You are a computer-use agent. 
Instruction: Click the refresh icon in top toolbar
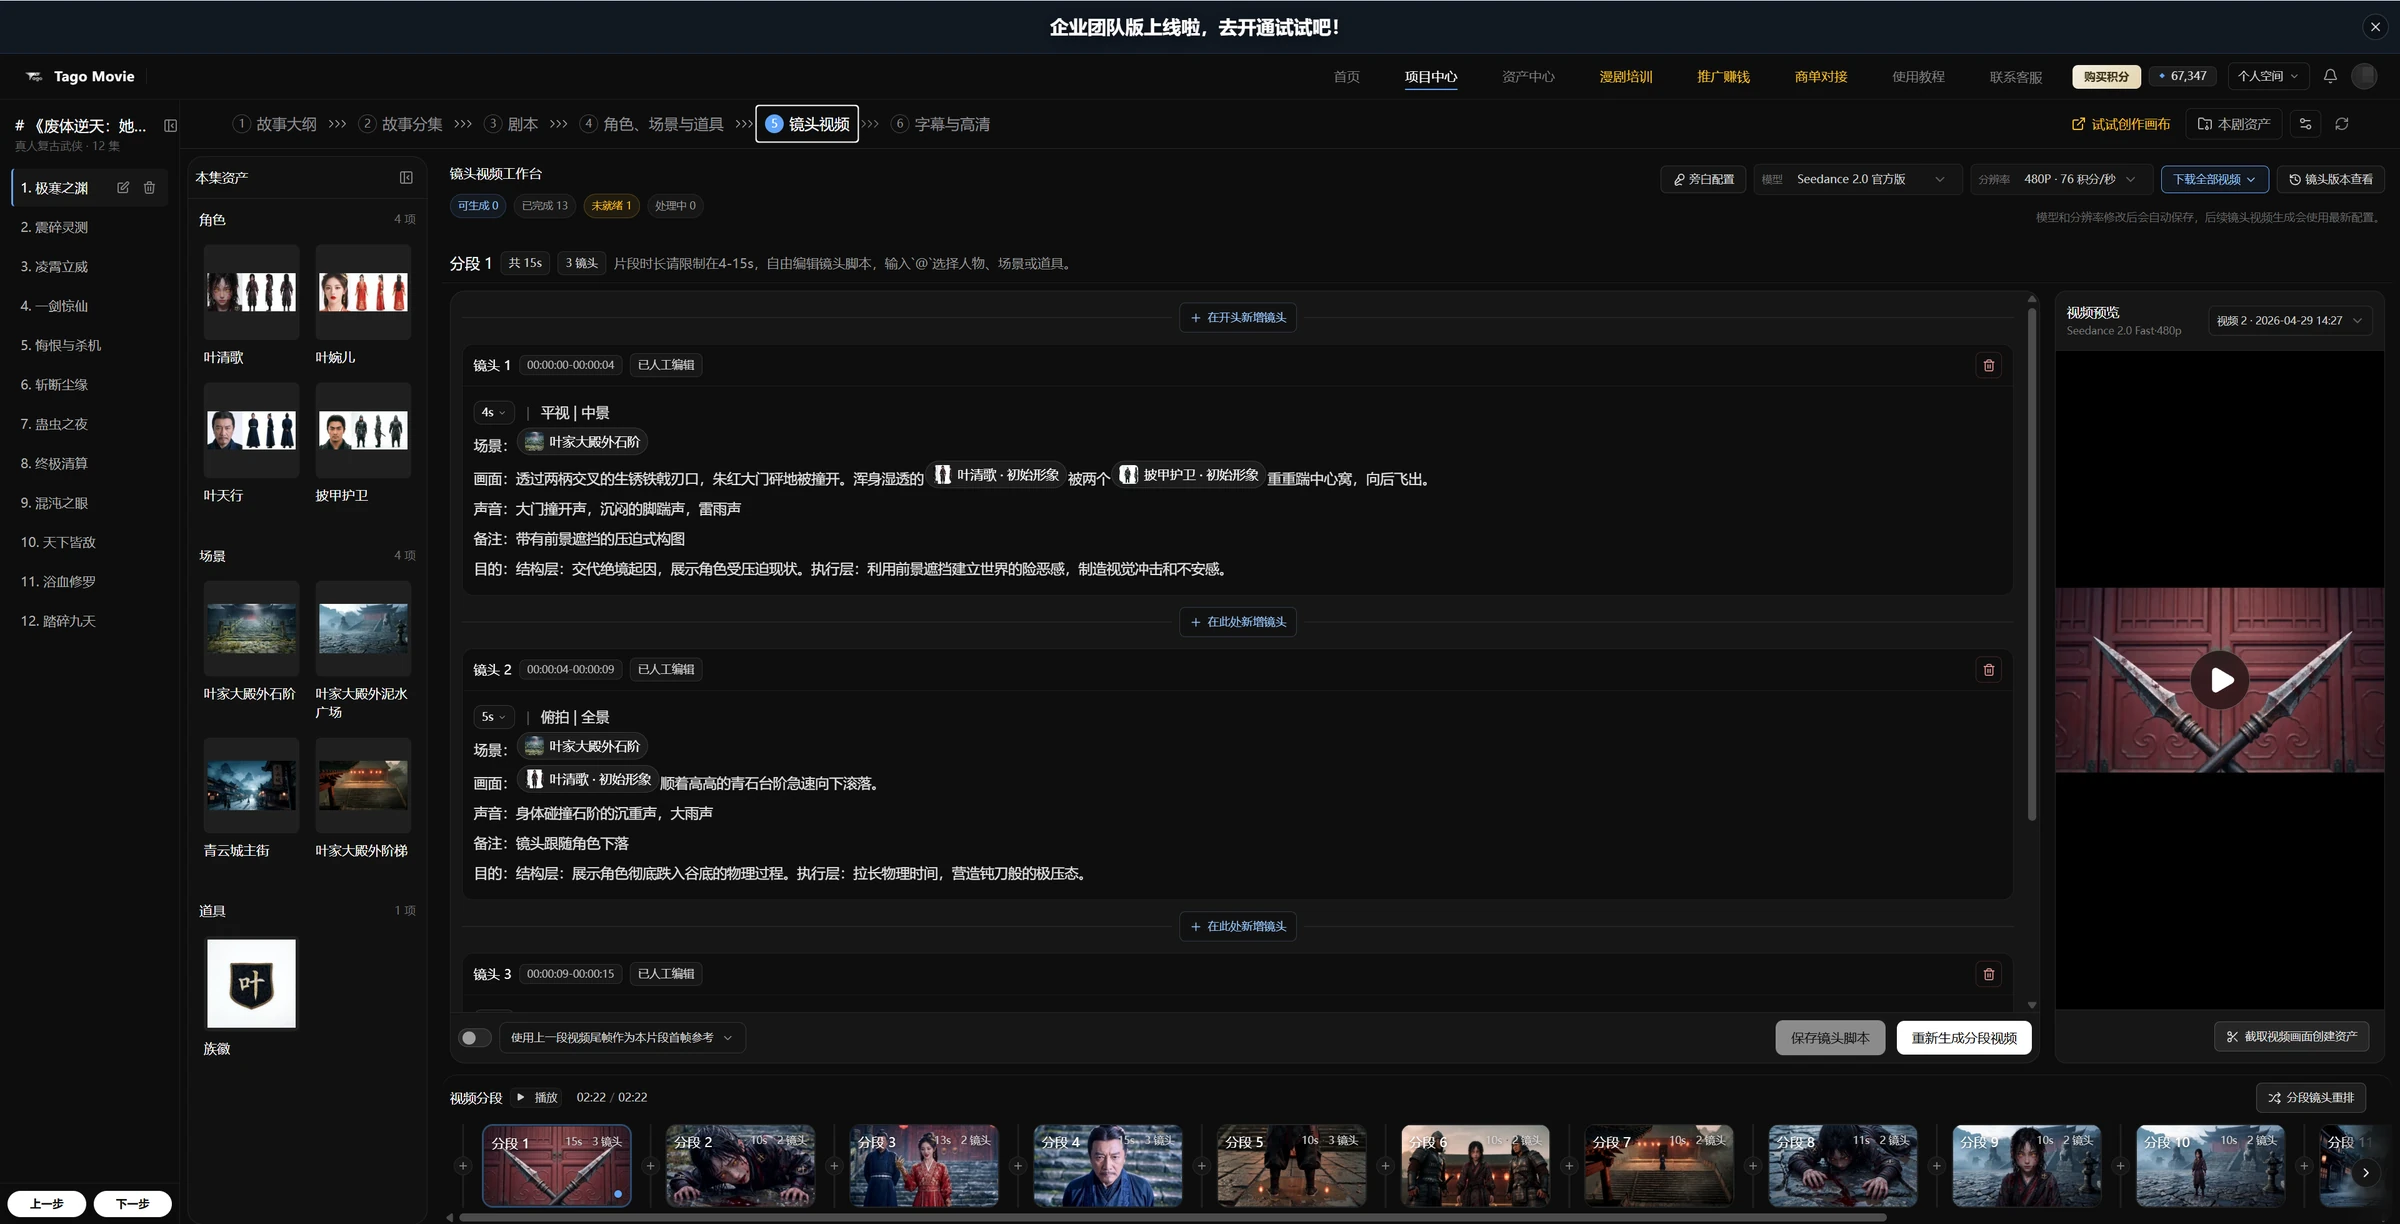[x=2341, y=124]
